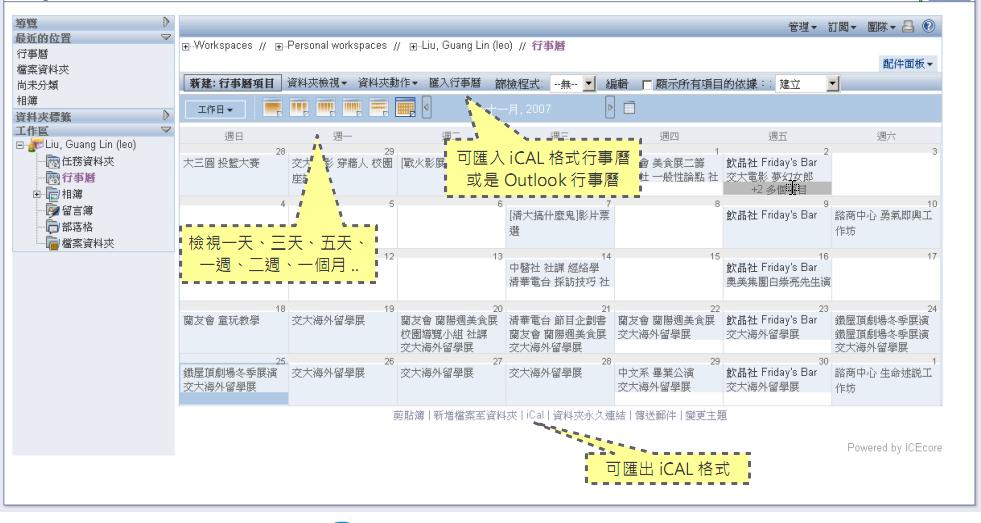Select the month view calendar icon
The height and width of the screenshot is (523, 981).
pos(405,108)
